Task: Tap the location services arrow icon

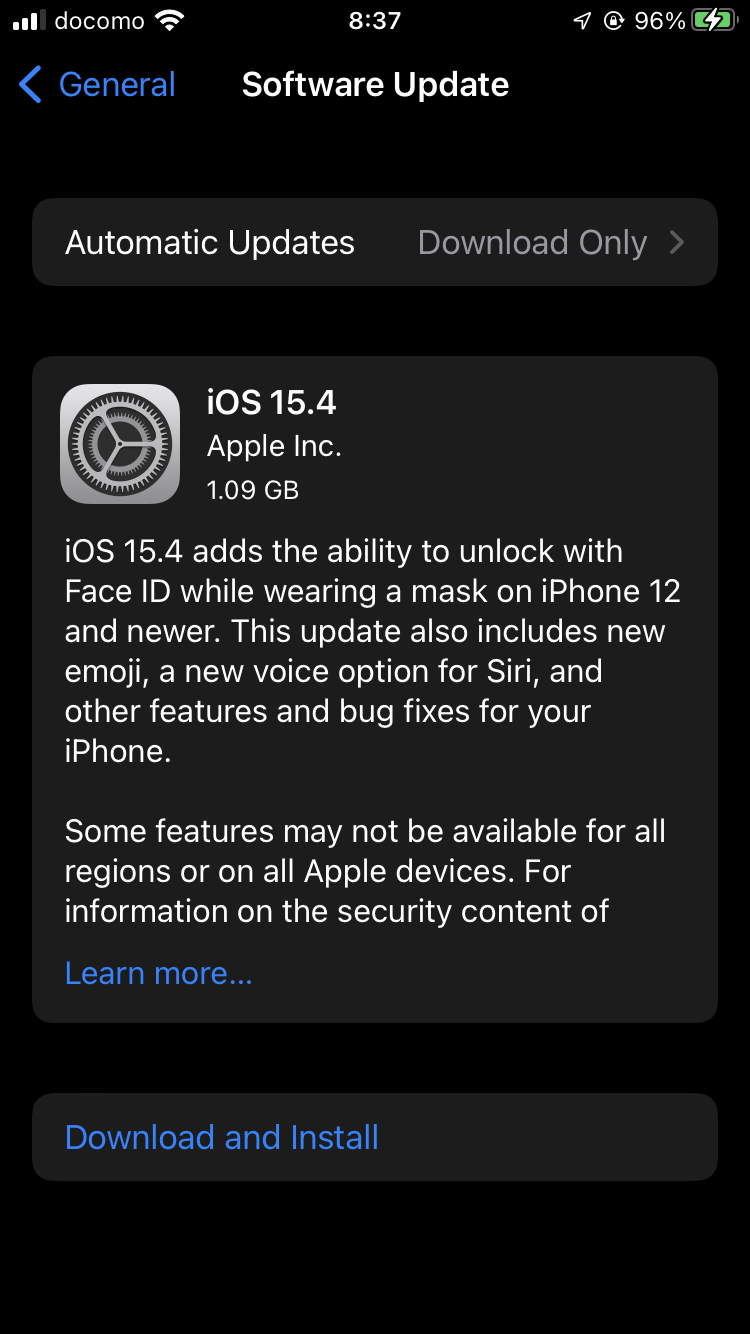Action: coord(582,21)
